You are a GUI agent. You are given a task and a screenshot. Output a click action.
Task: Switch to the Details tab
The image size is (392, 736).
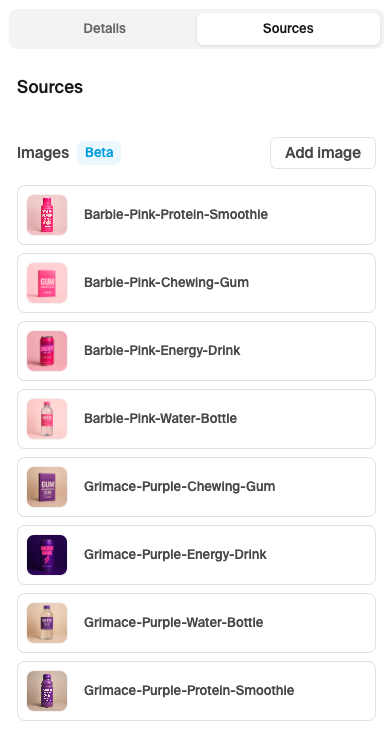pos(105,29)
